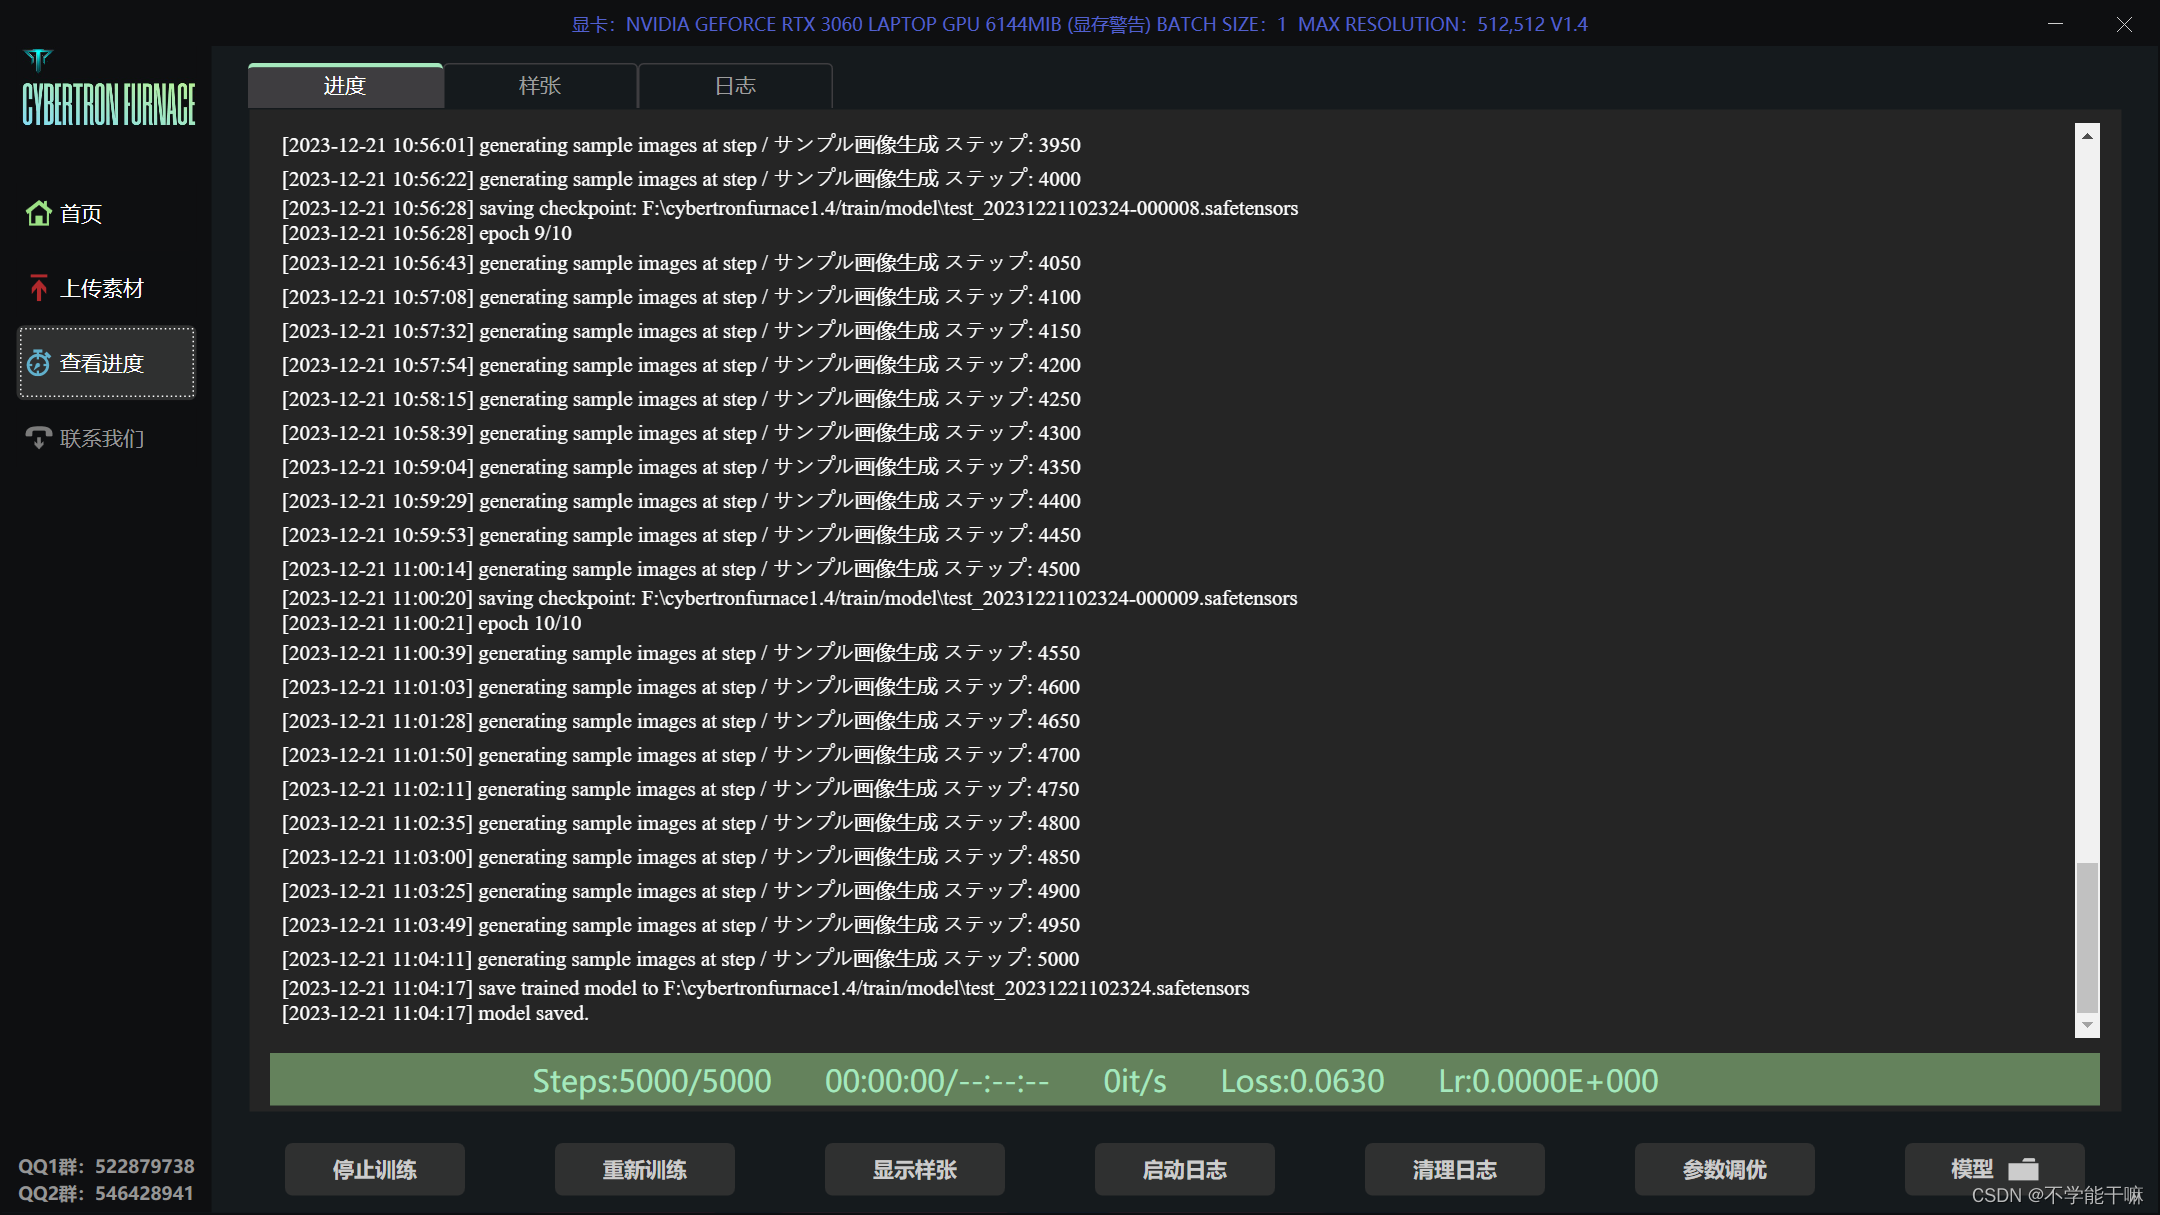Click the green training progress bar
The image size is (2160, 1215).
(x=1184, y=1080)
